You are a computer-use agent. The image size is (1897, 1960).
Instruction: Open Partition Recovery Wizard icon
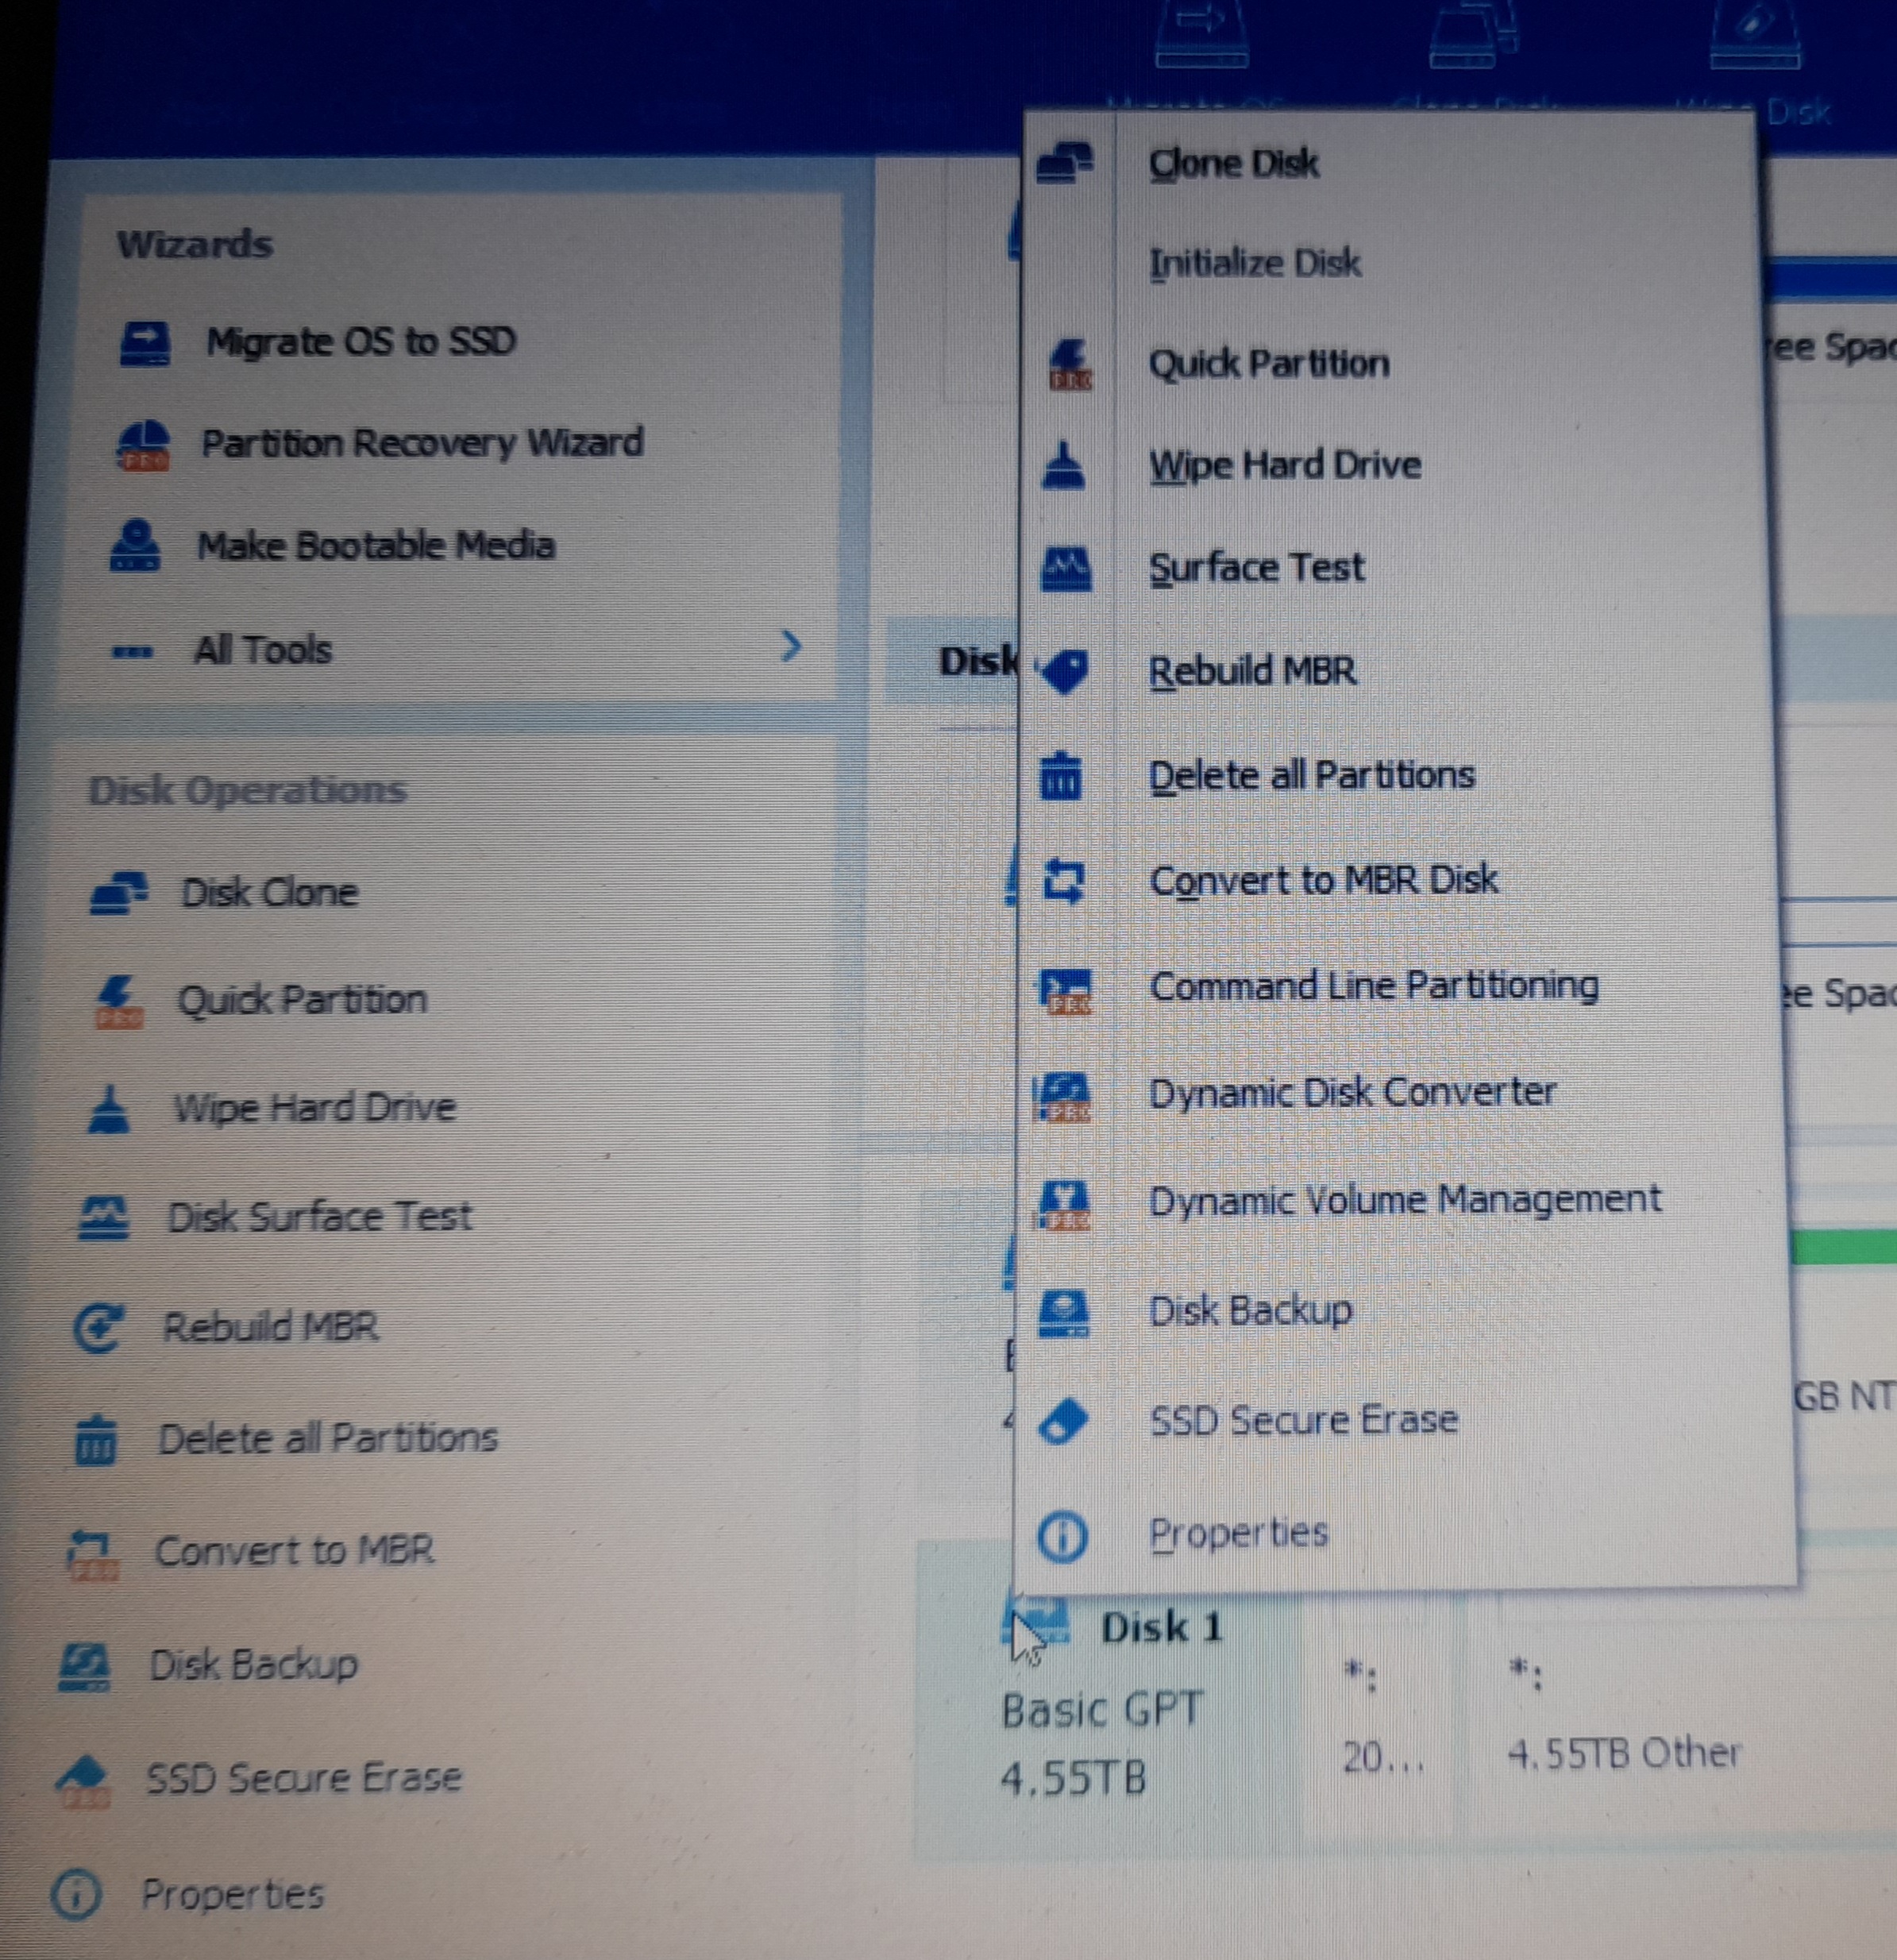point(144,445)
